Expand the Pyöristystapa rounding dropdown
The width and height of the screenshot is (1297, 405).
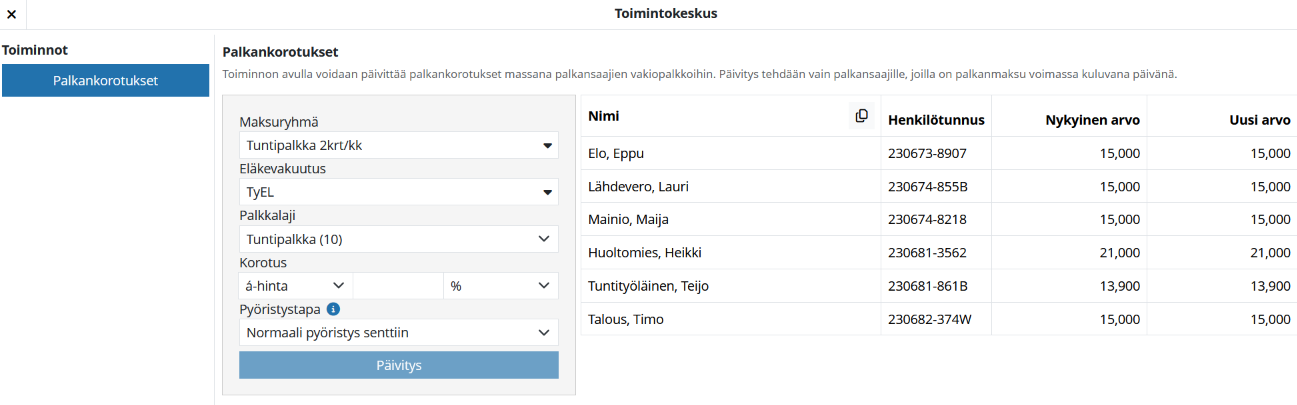point(398,332)
